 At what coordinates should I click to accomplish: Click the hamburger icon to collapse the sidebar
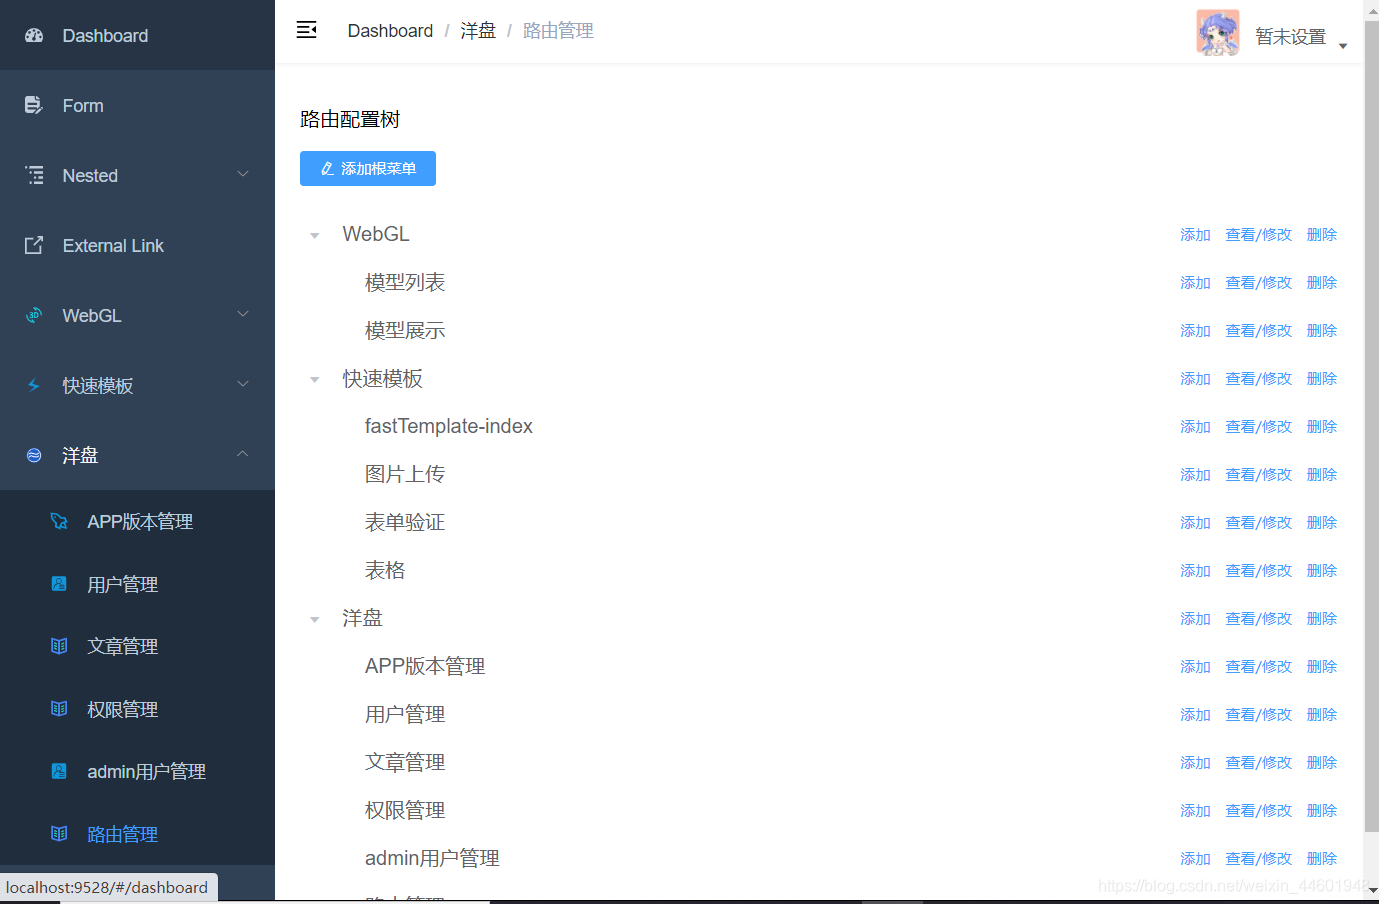[x=306, y=30]
